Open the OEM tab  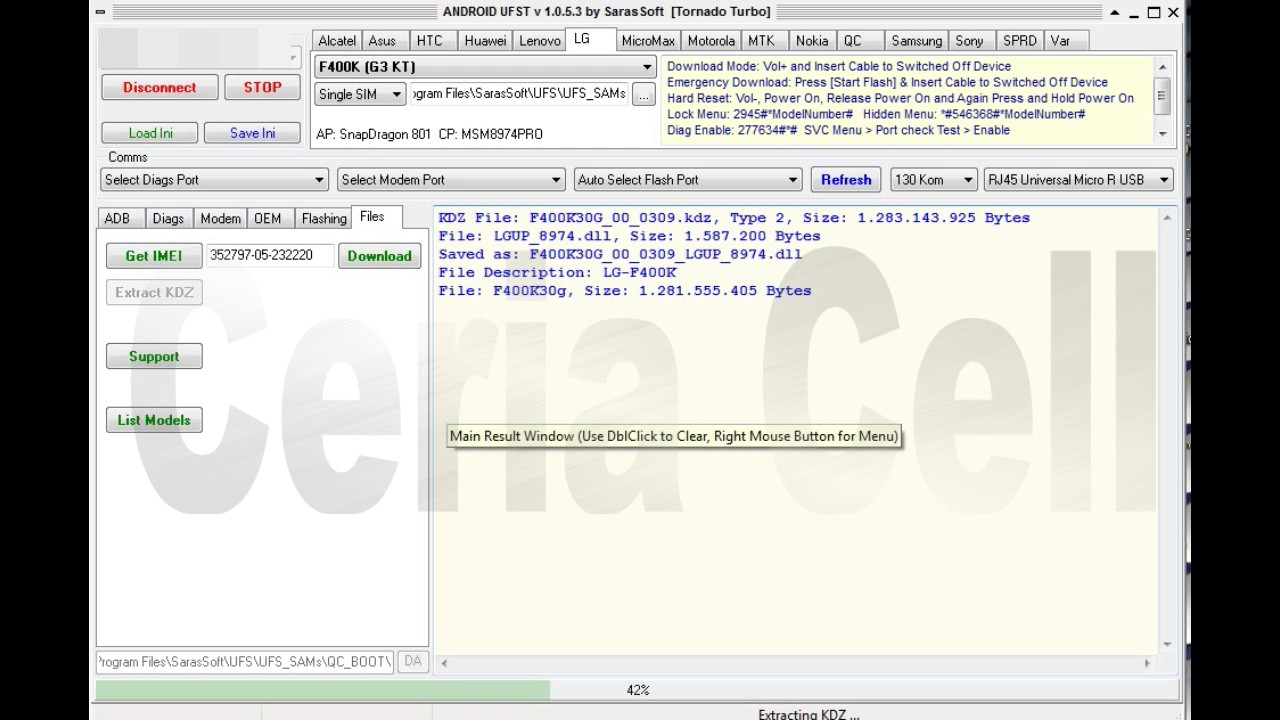point(268,219)
